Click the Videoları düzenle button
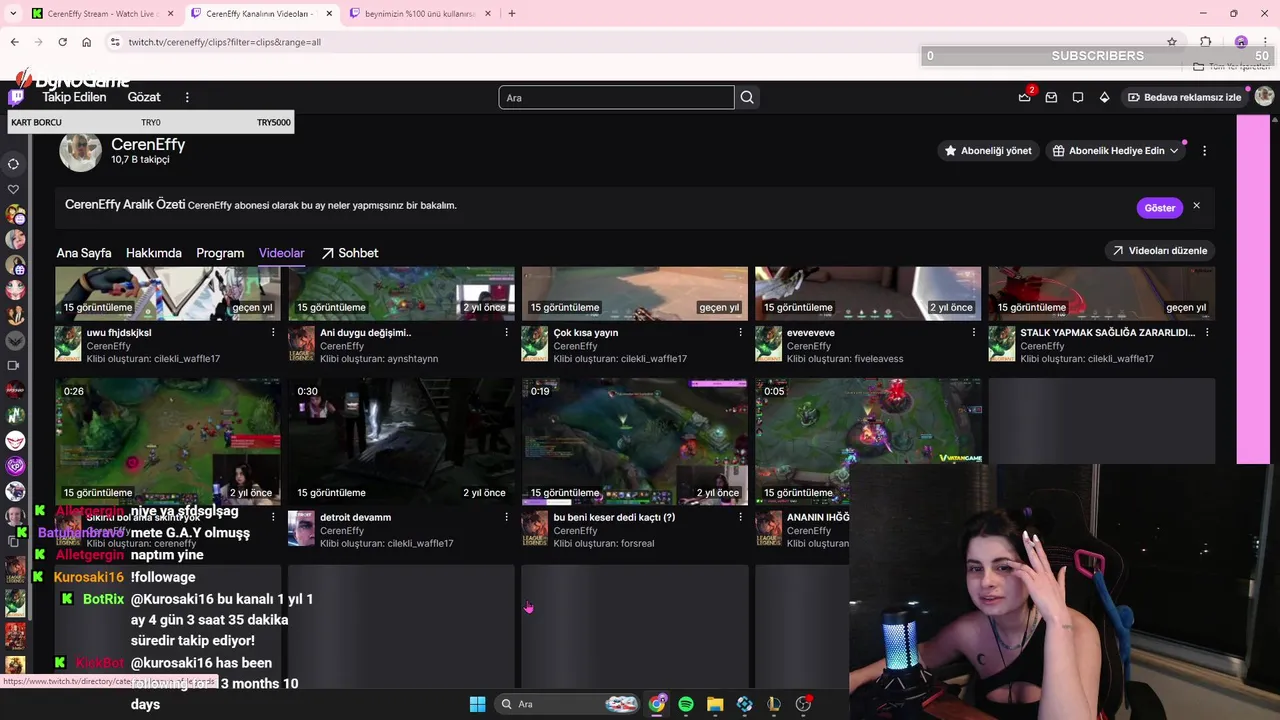The image size is (1280, 720). [x=1160, y=251]
